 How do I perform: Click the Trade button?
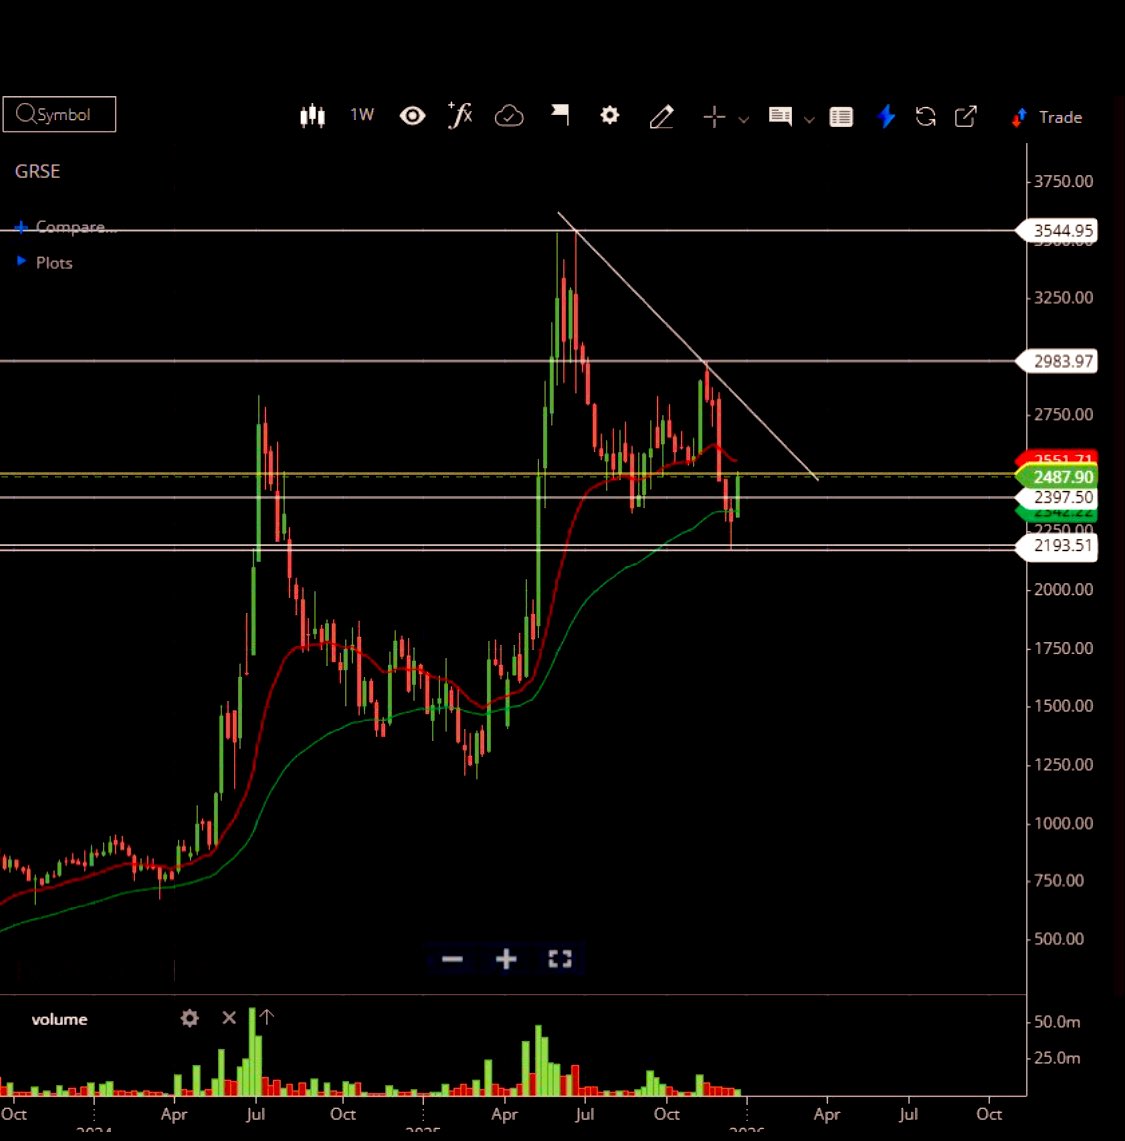[1047, 117]
